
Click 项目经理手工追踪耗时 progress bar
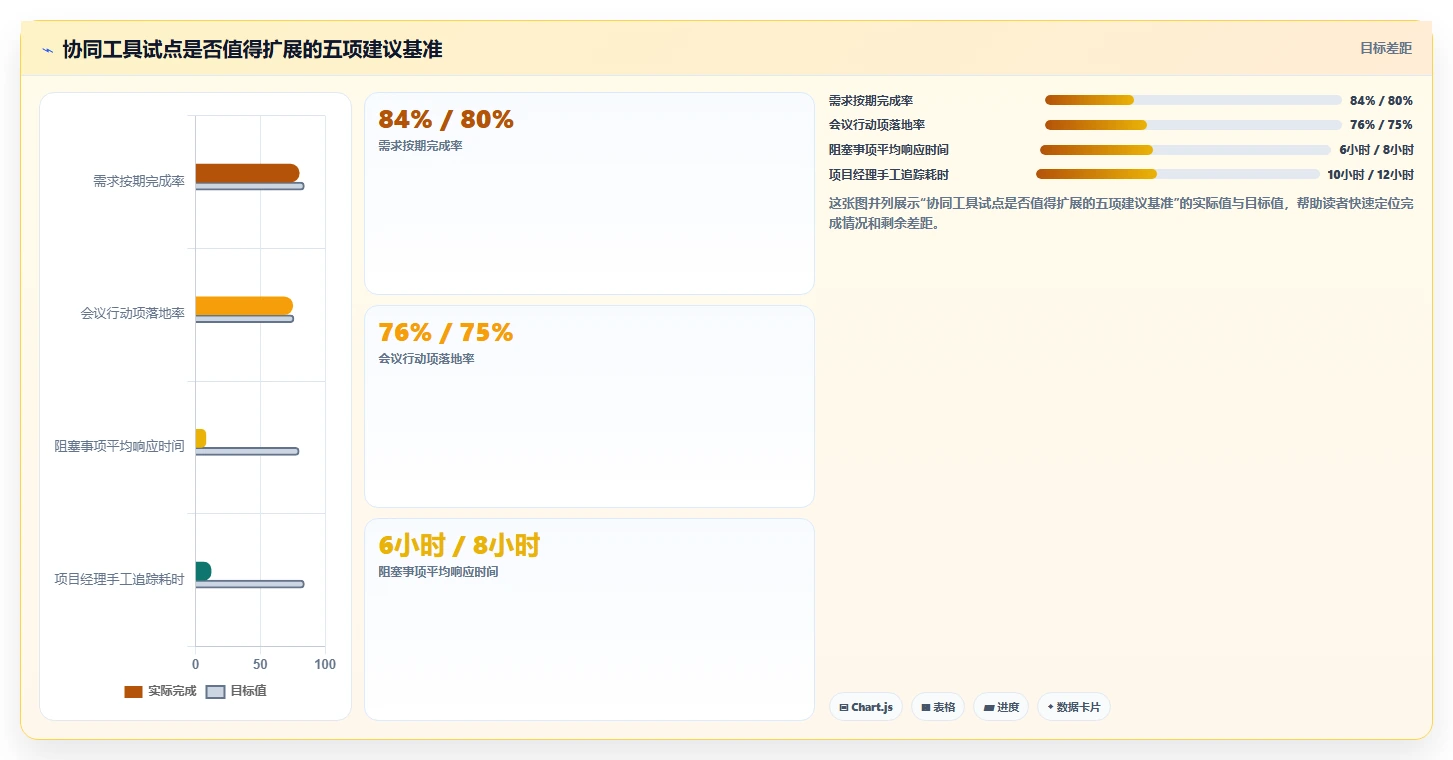click(x=1178, y=174)
